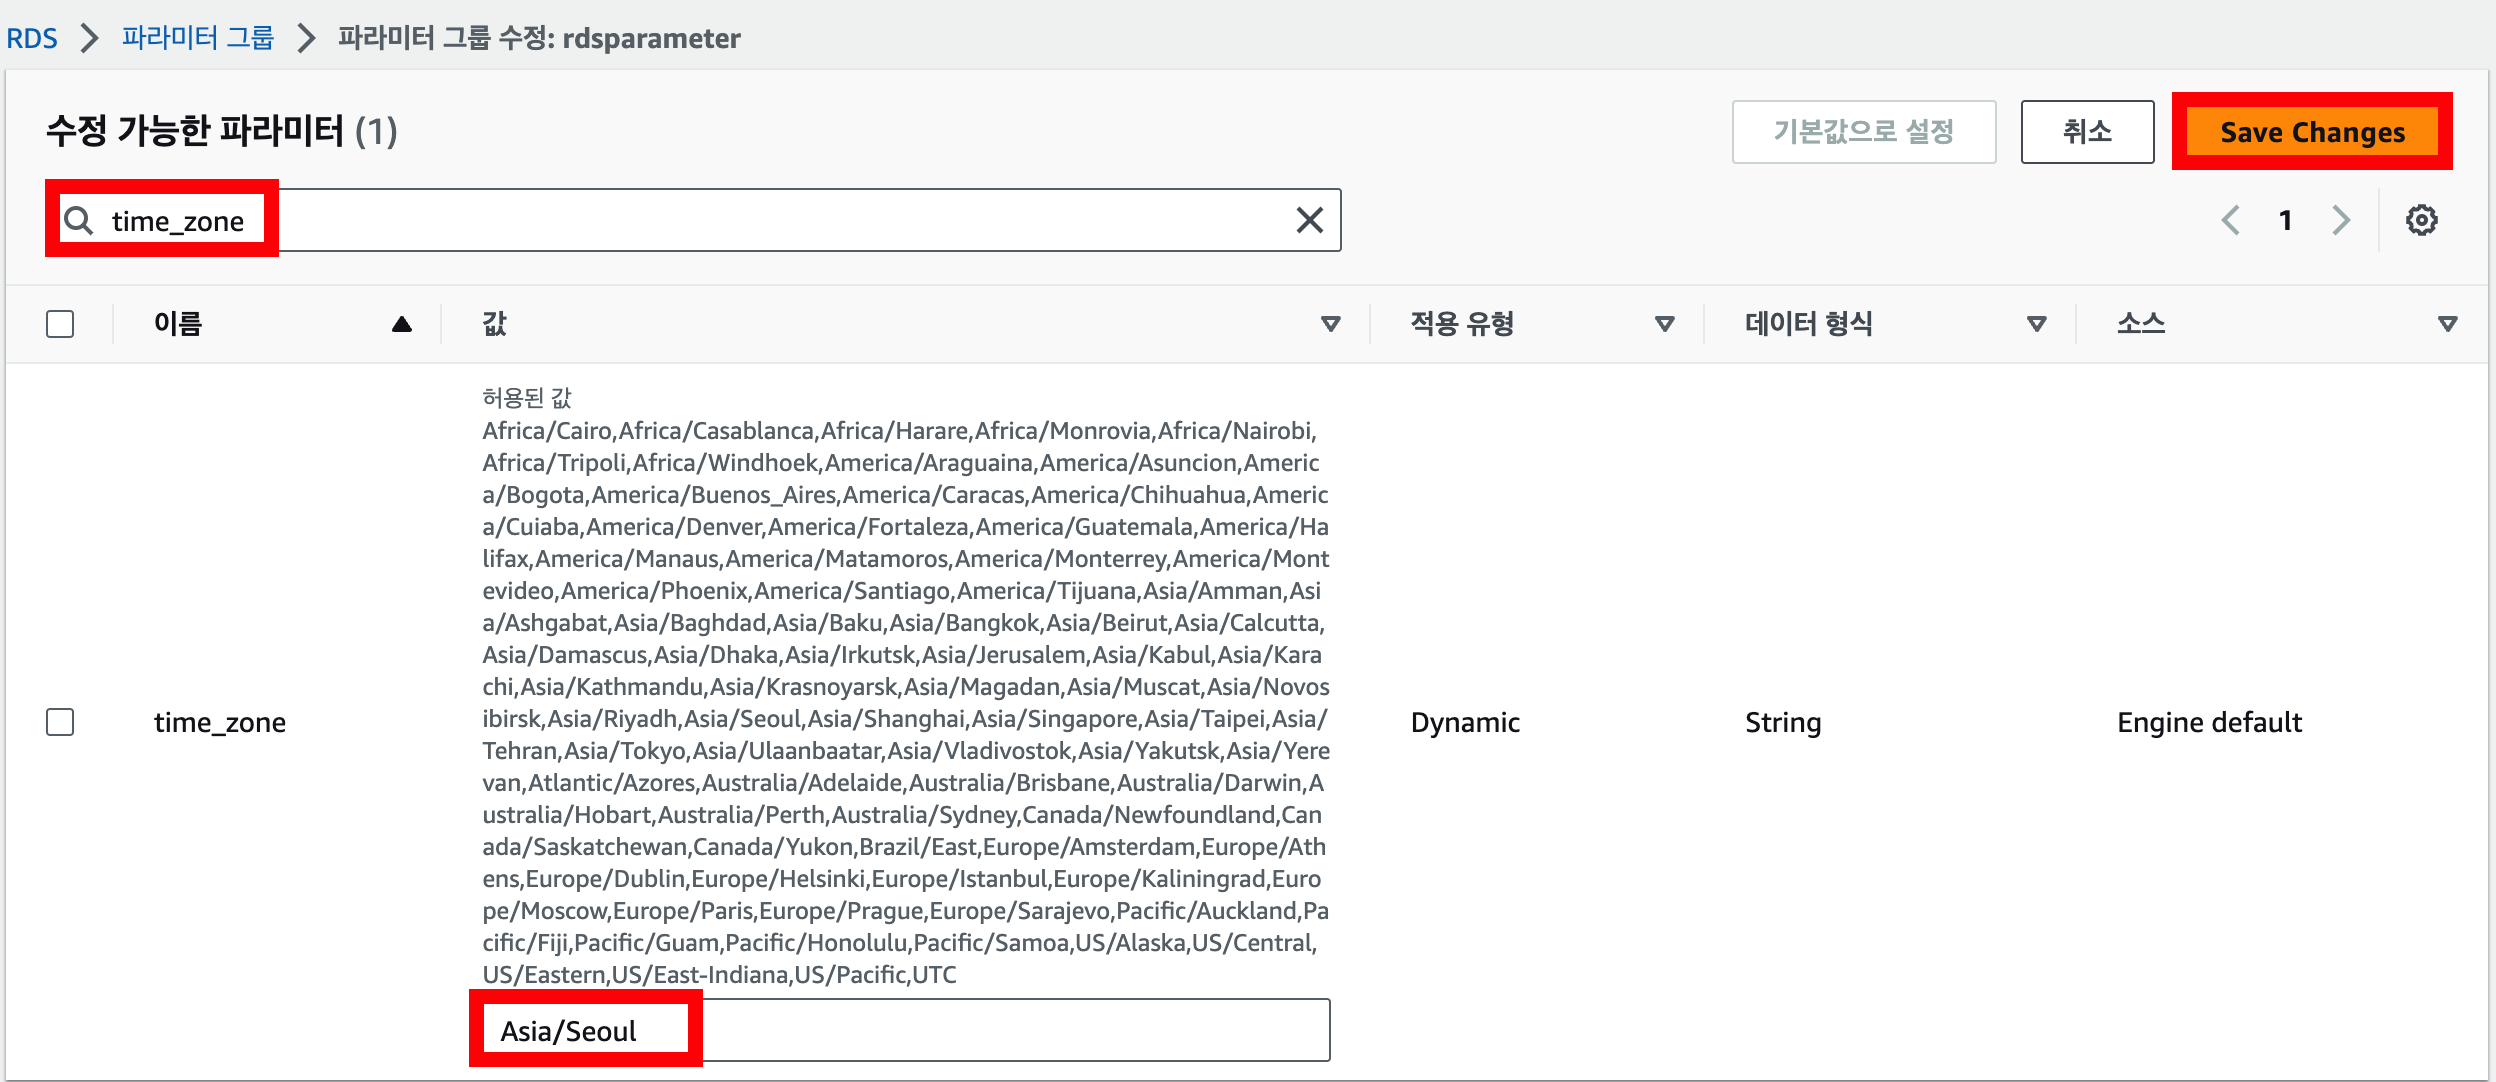Open the 값 column filter dropdown
The height and width of the screenshot is (1082, 2496).
pos(1330,324)
